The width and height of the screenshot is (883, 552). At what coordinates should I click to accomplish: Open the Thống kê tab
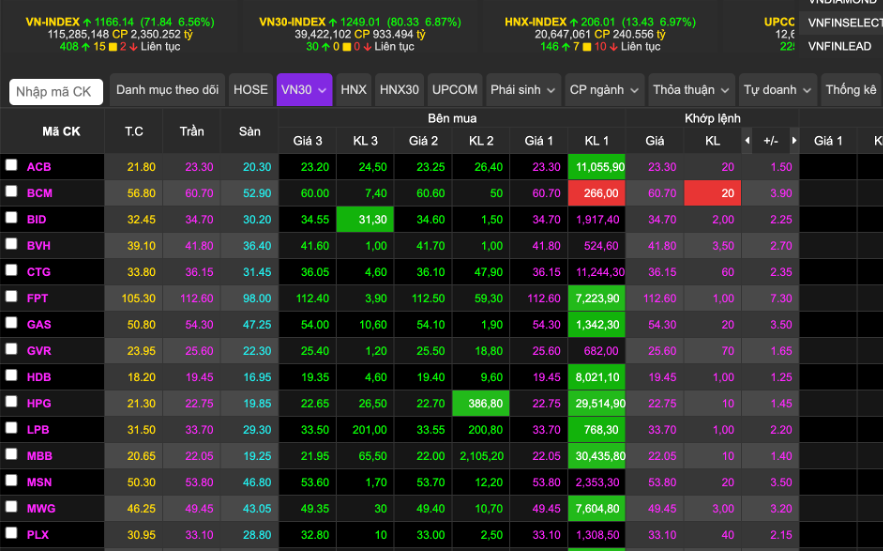[851, 90]
